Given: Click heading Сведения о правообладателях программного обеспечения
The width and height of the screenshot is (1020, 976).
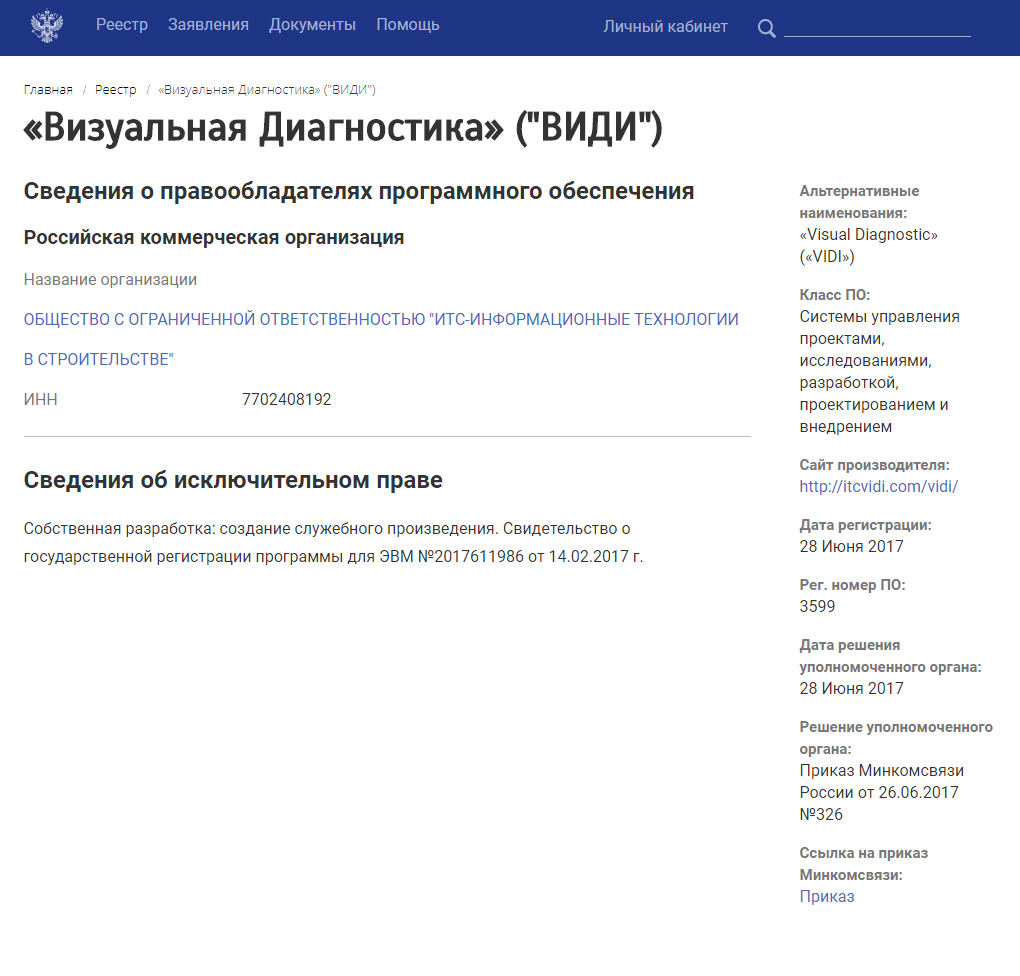Looking at the screenshot, I should click(359, 191).
